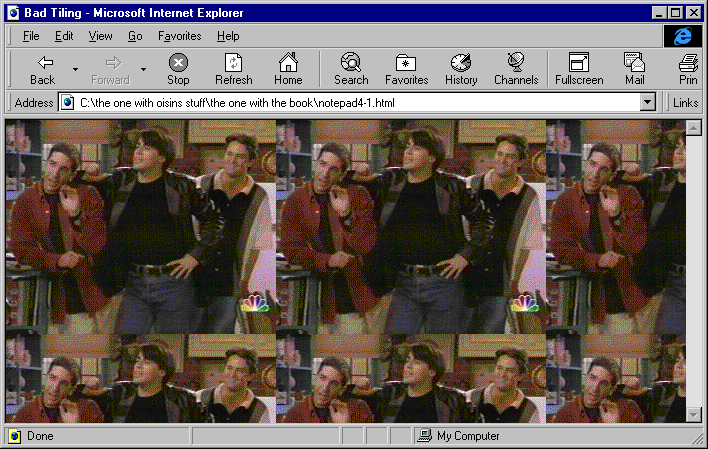708x449 pixels.
Task: Click the 'My Computer' status bar text
Action: point(468,436)
